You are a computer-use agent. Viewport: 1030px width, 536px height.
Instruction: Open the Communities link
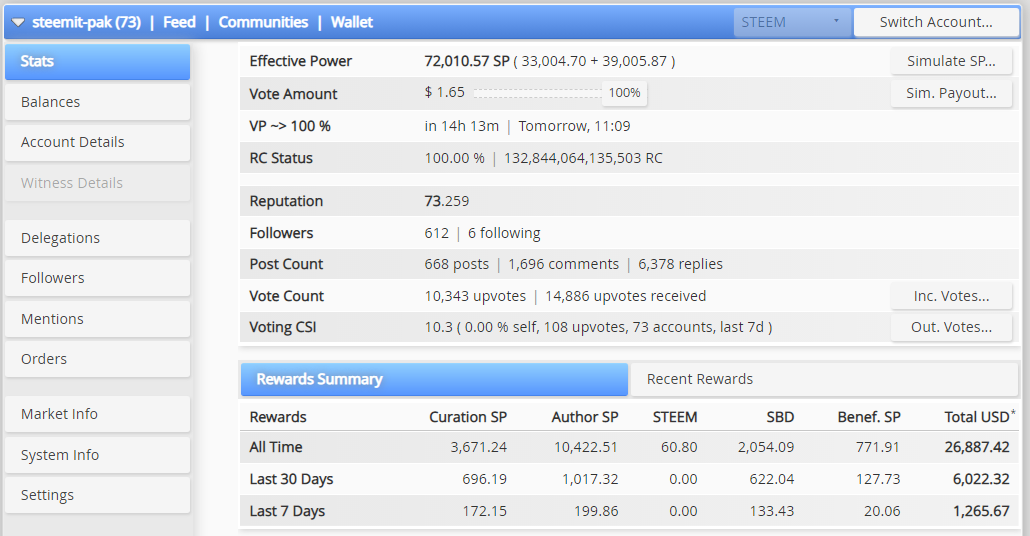pos(263,22)
